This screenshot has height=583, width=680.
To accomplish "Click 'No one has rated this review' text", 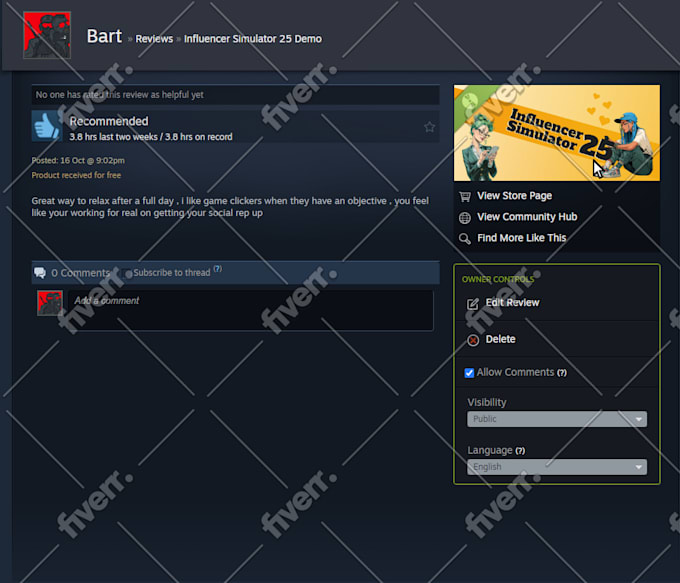I will pos(119,95).
